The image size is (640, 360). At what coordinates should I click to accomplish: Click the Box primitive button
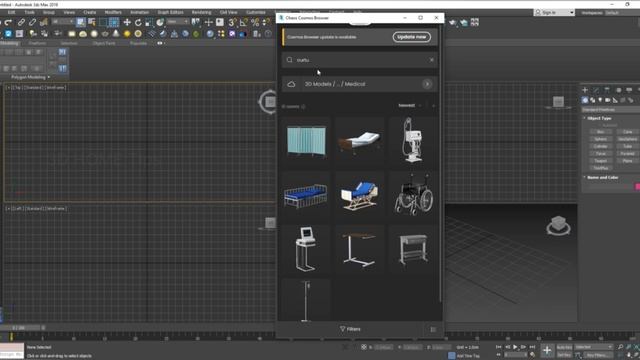[600, 132]
